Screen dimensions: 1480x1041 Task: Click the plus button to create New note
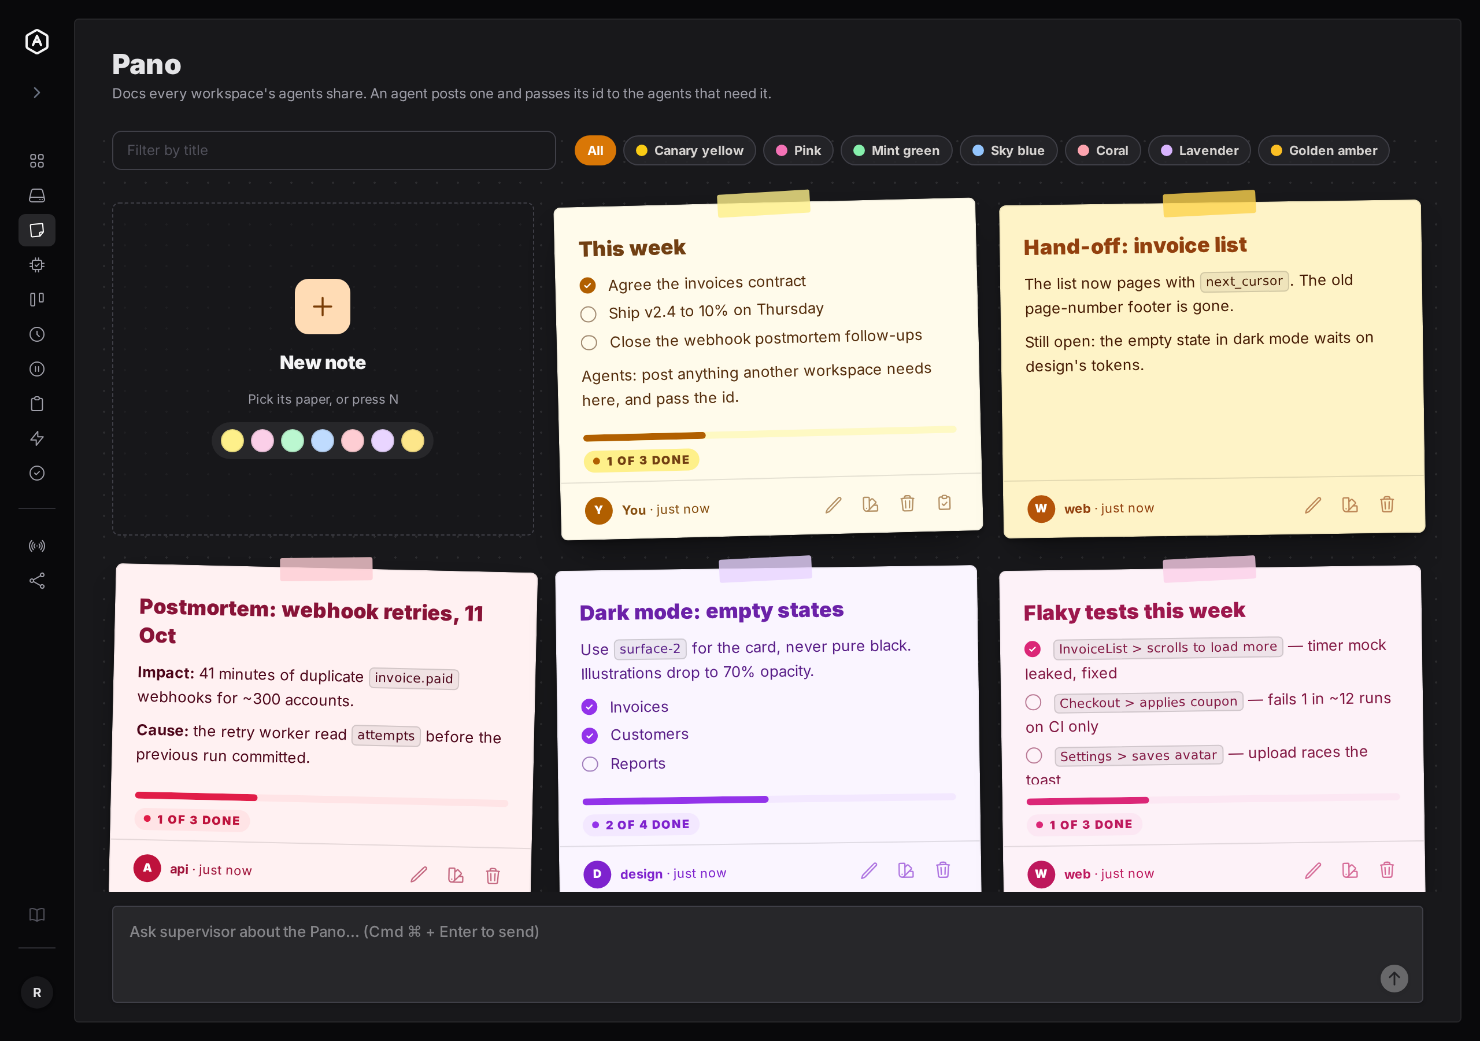pyautogui.click(x=322, y=306)
